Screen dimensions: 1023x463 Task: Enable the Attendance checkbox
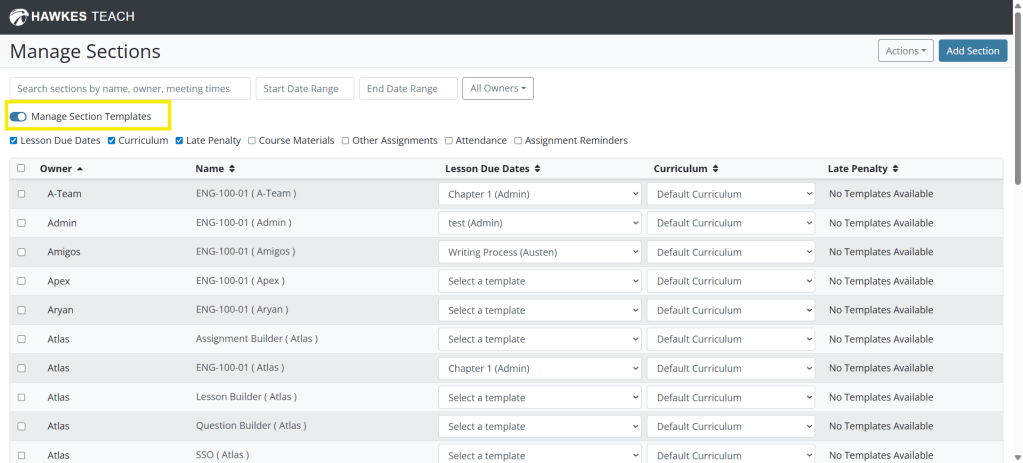[x=449, y=140]
